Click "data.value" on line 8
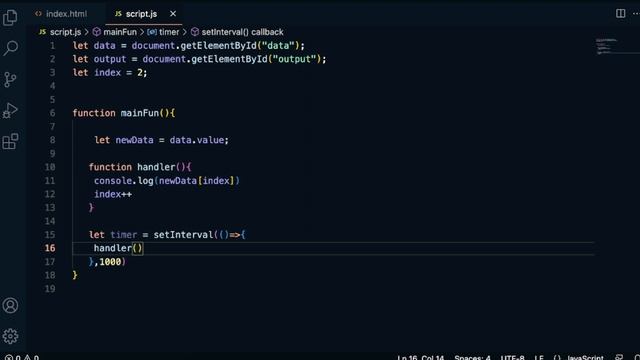 pos(197,140)
